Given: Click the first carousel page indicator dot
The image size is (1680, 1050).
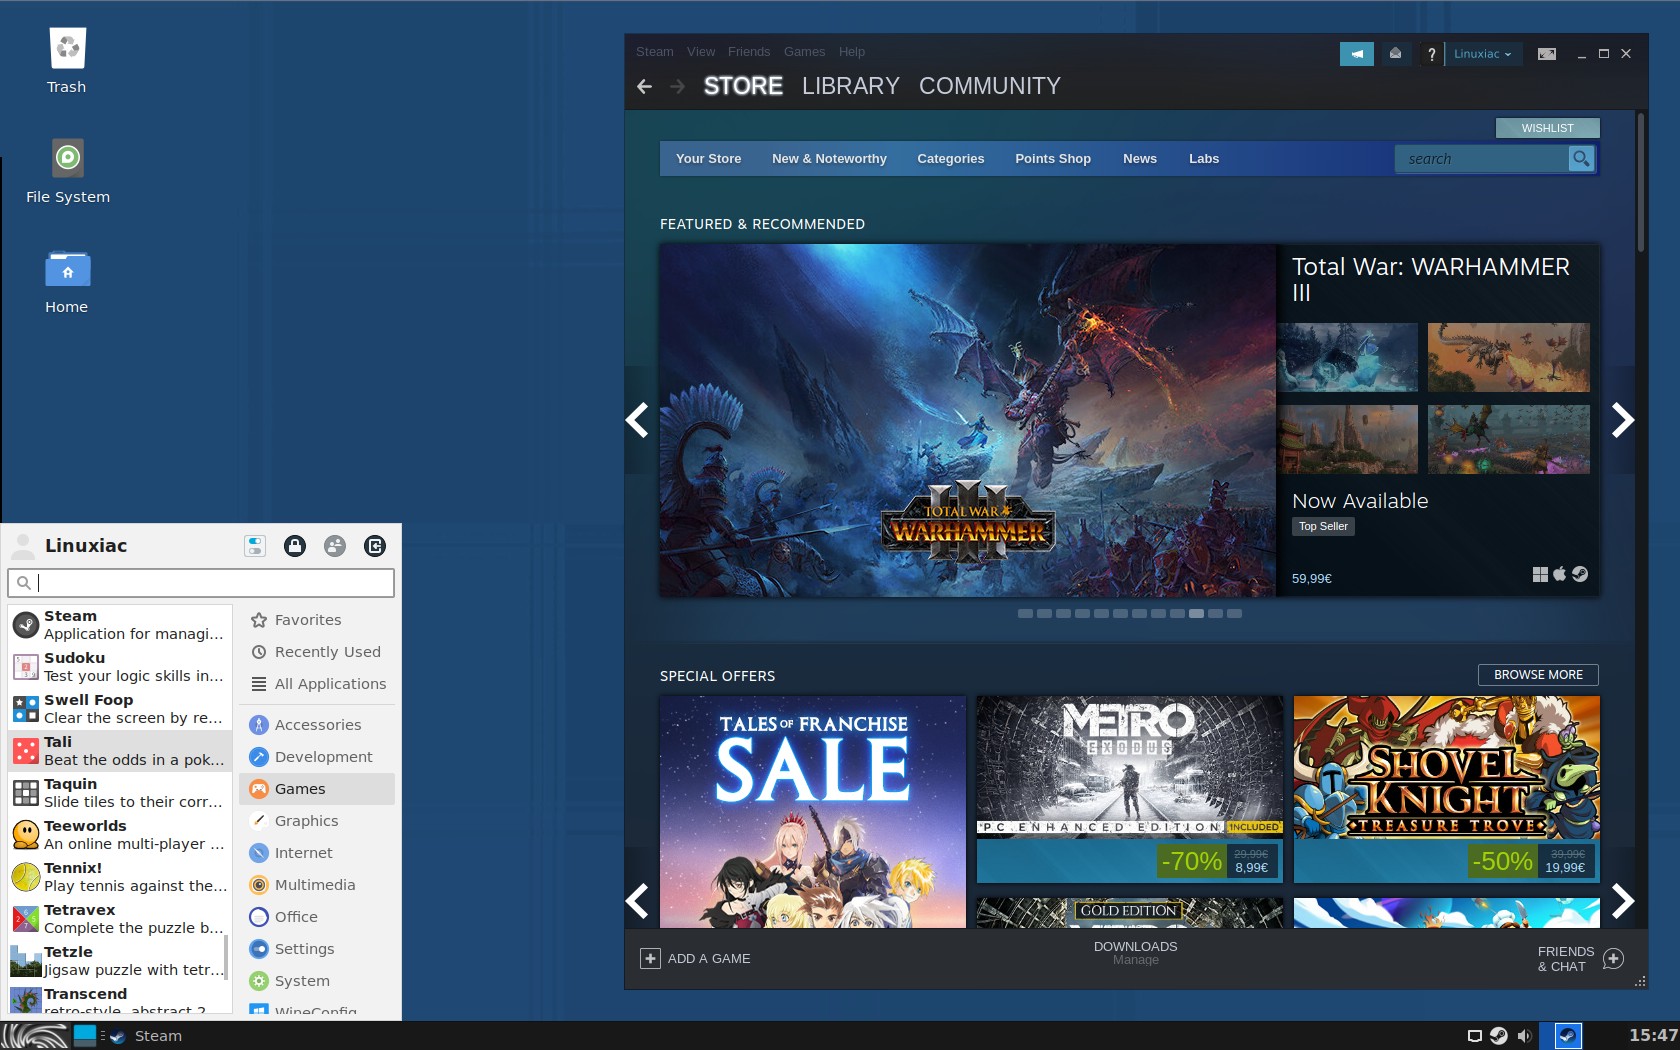Looking at the screenshot, I should [1025, 614].
